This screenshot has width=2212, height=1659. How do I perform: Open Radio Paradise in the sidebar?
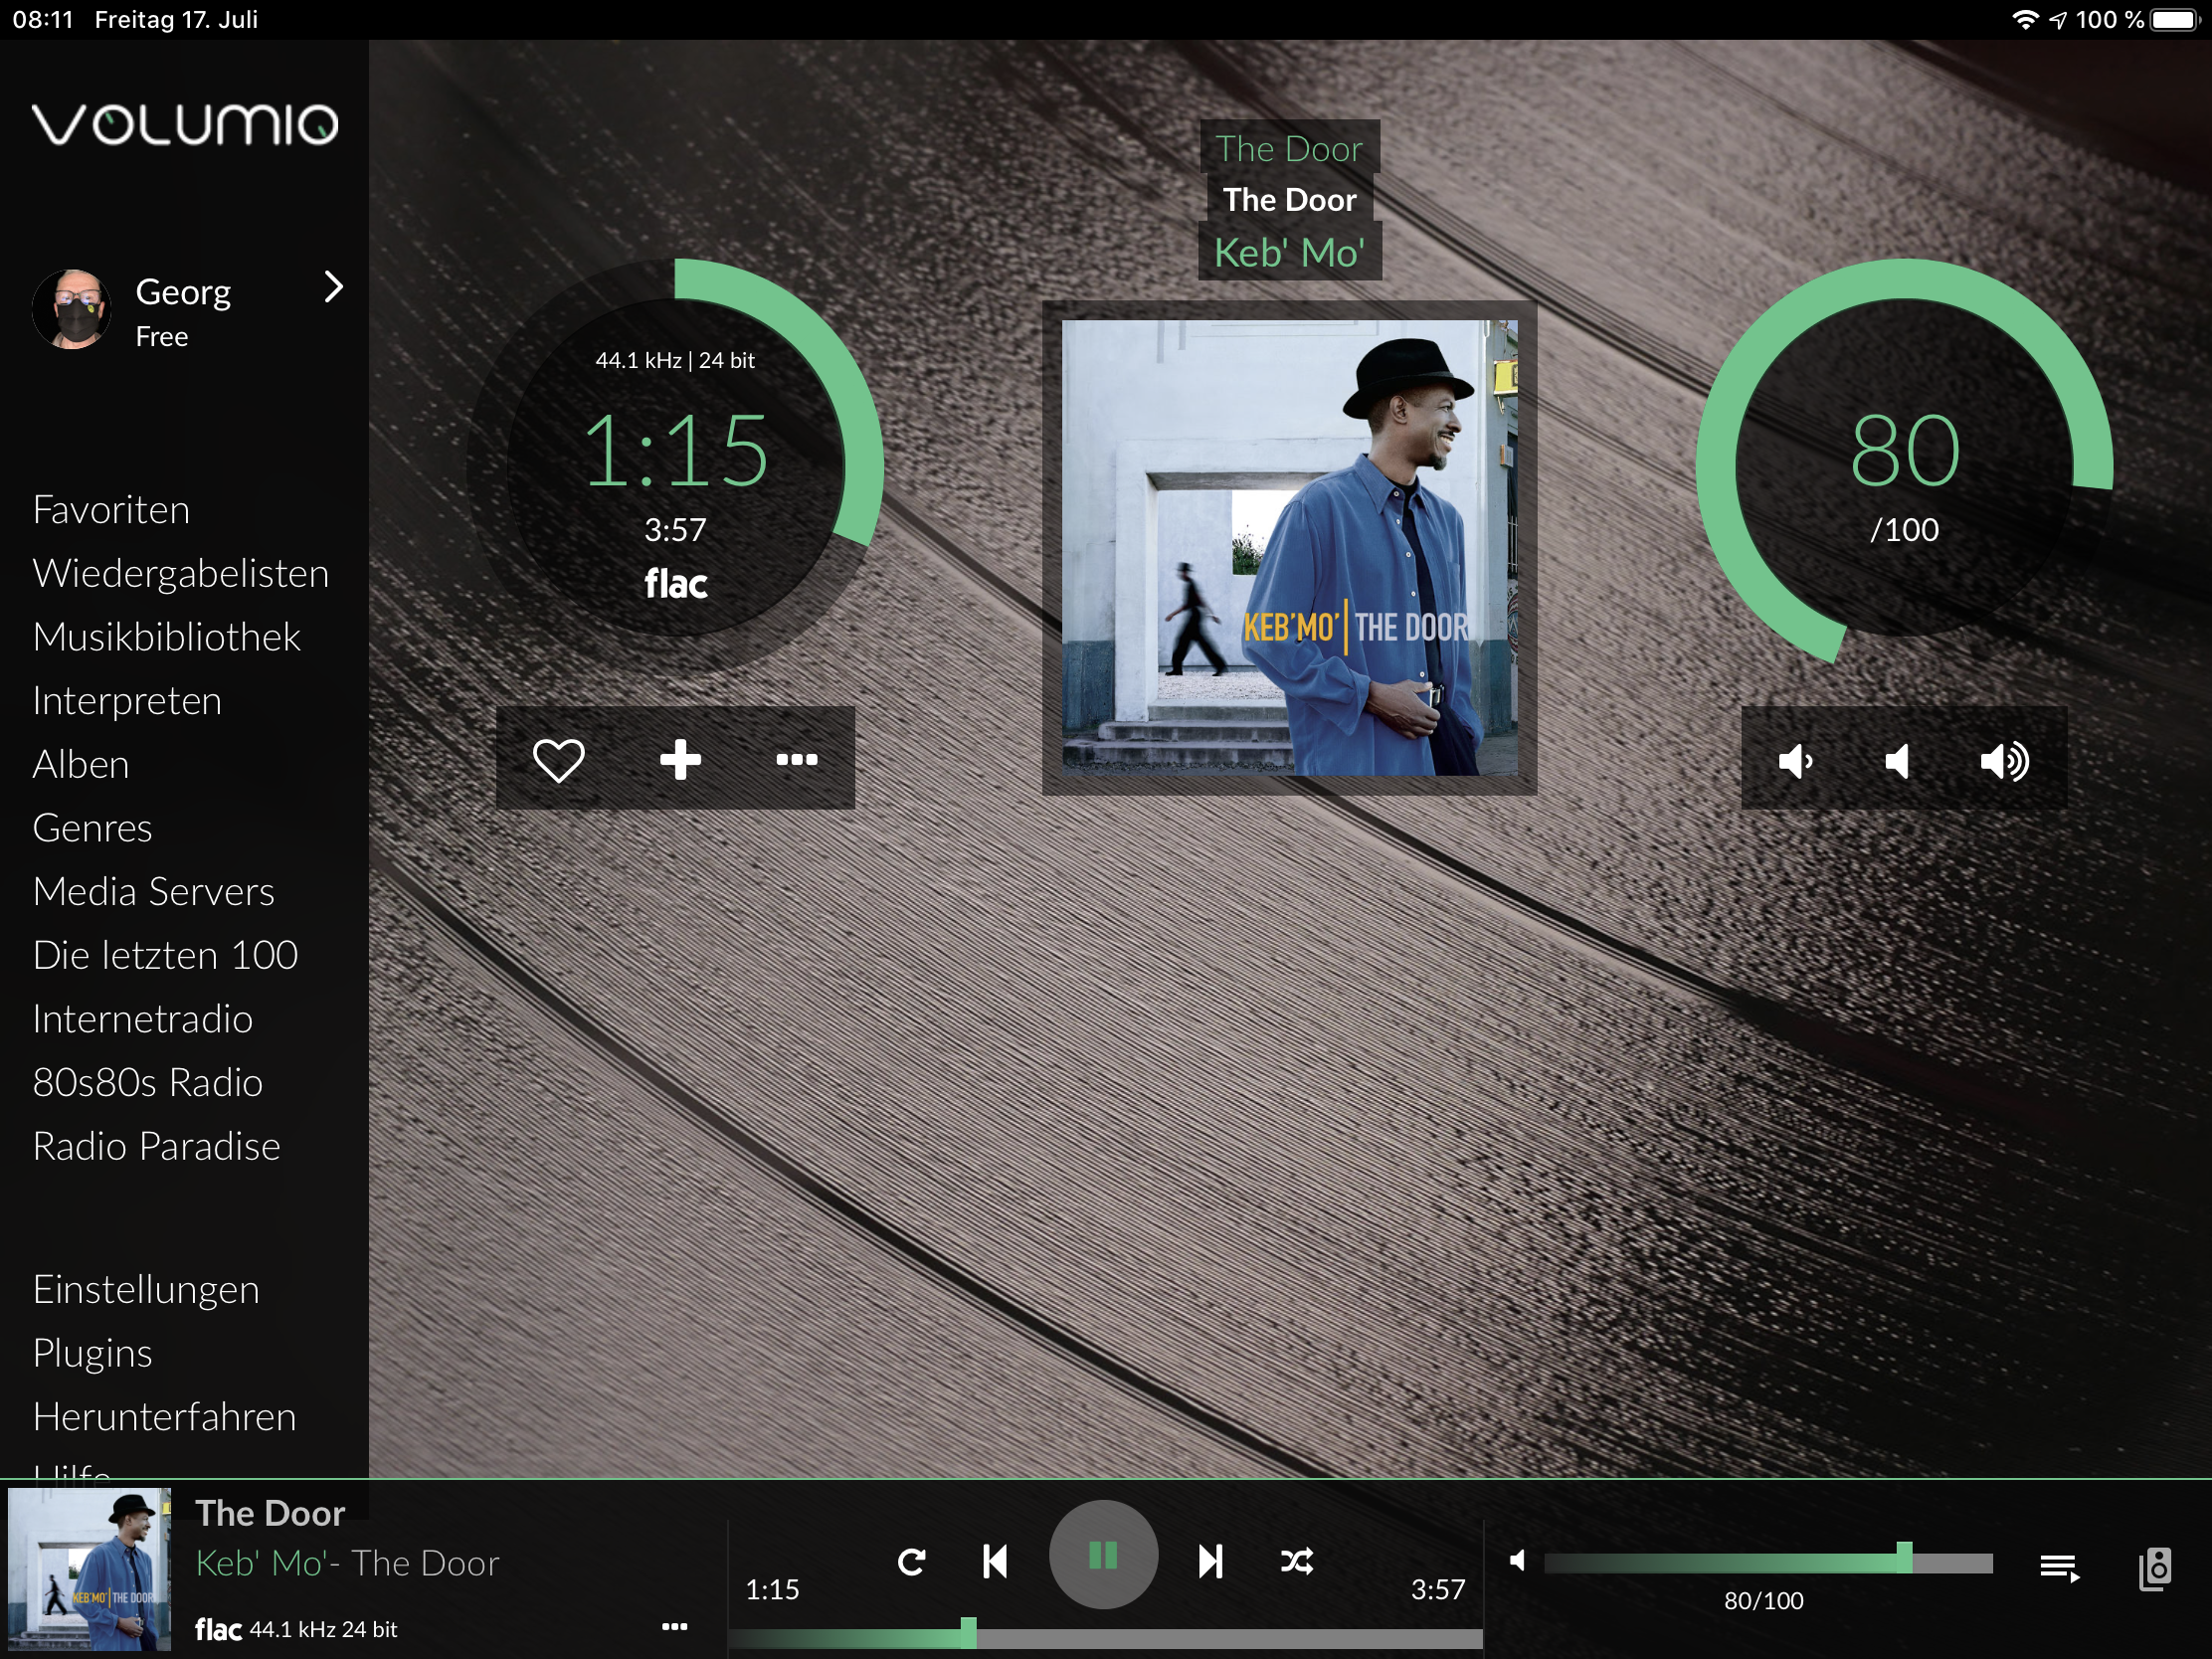156,1147
